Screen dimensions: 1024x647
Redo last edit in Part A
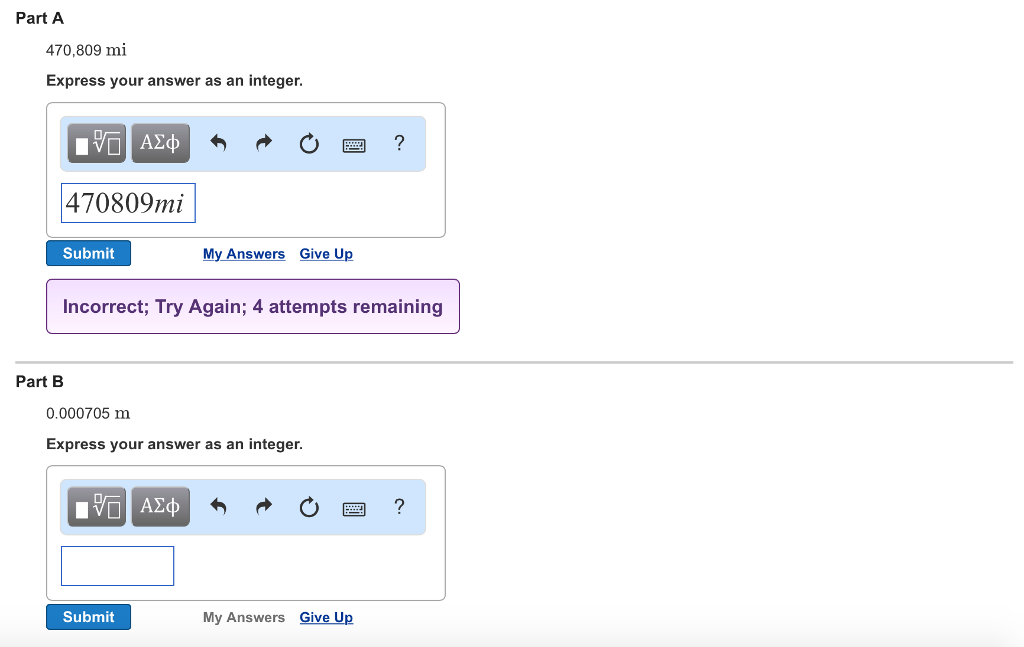click(x=263, y=144)
